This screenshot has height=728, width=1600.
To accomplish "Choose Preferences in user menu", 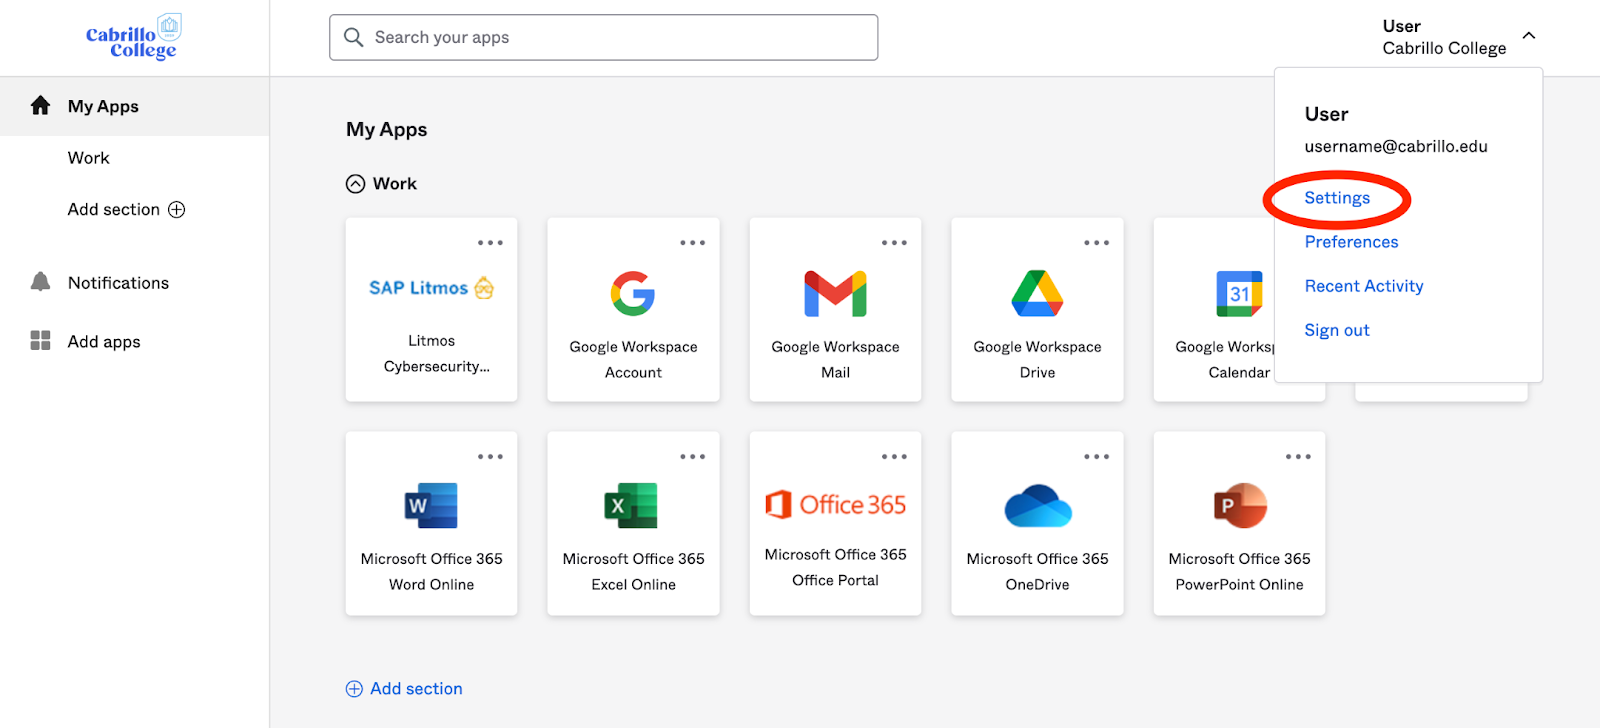I will [x=1351, y=242].
